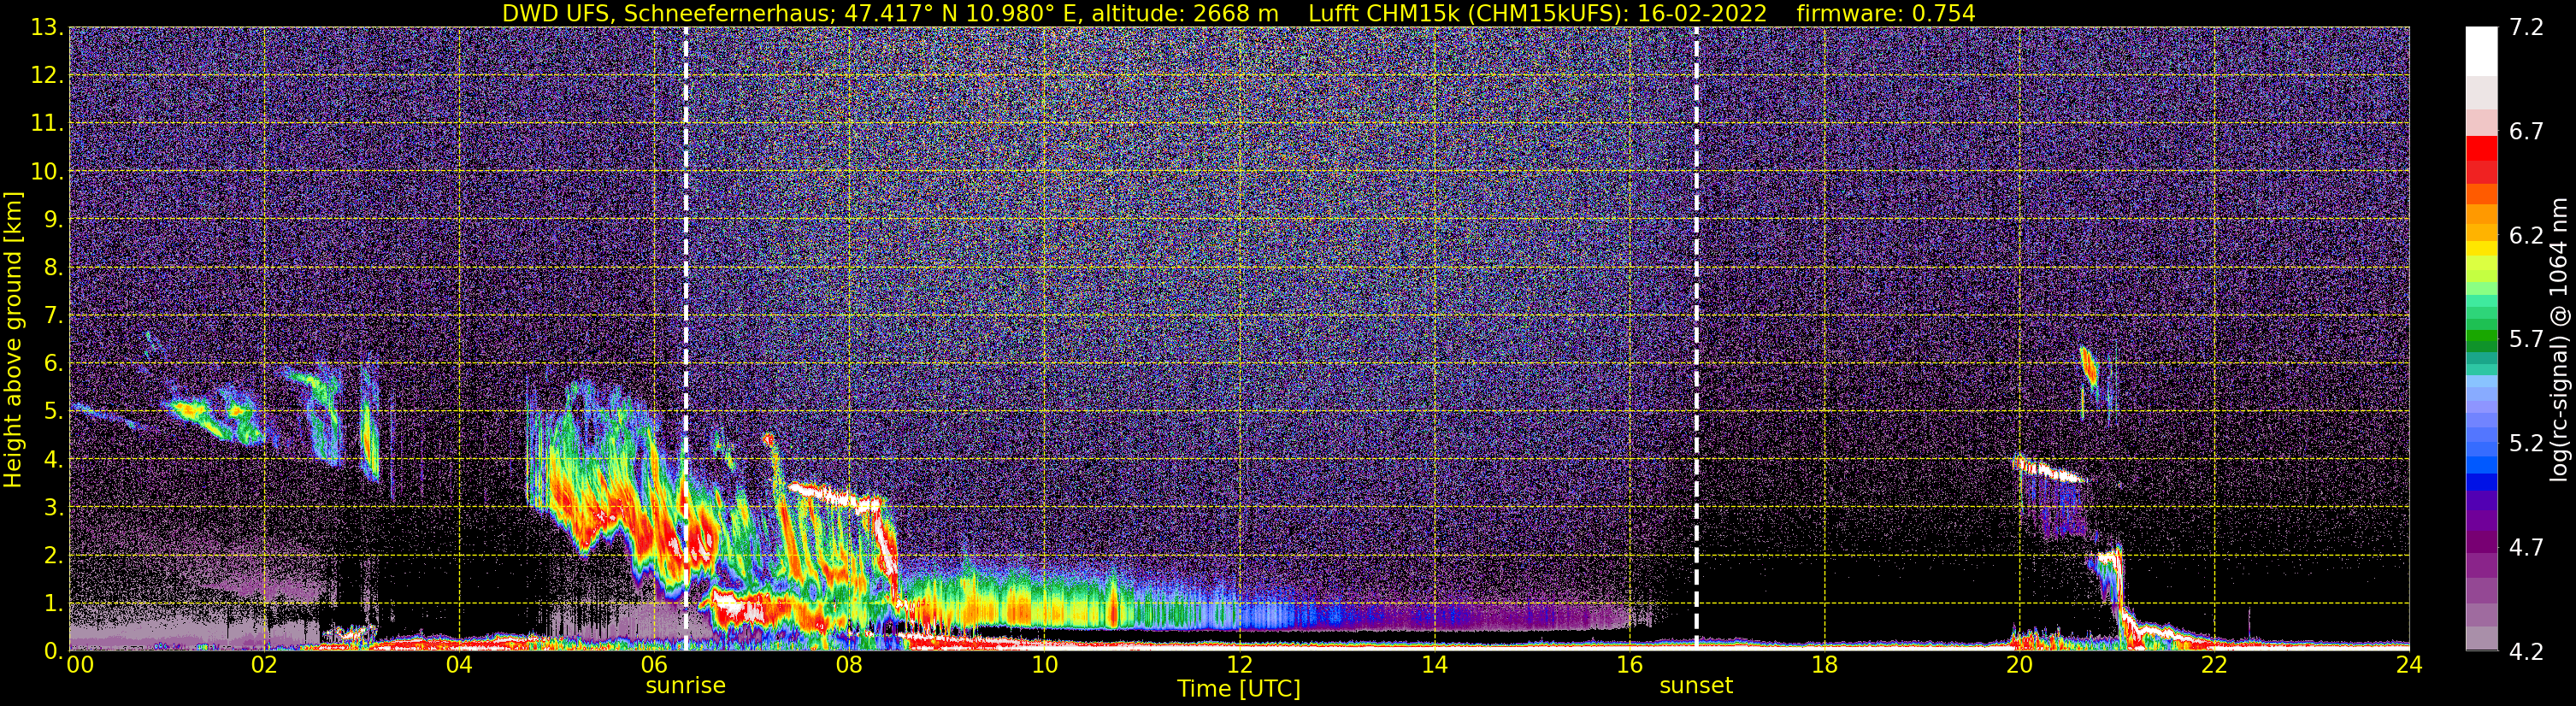The height and width of the screenshot is (706, 2576).
Task: Click the '20' time axis tick label
Action: pyautogui.click(x=2019, y=666)
